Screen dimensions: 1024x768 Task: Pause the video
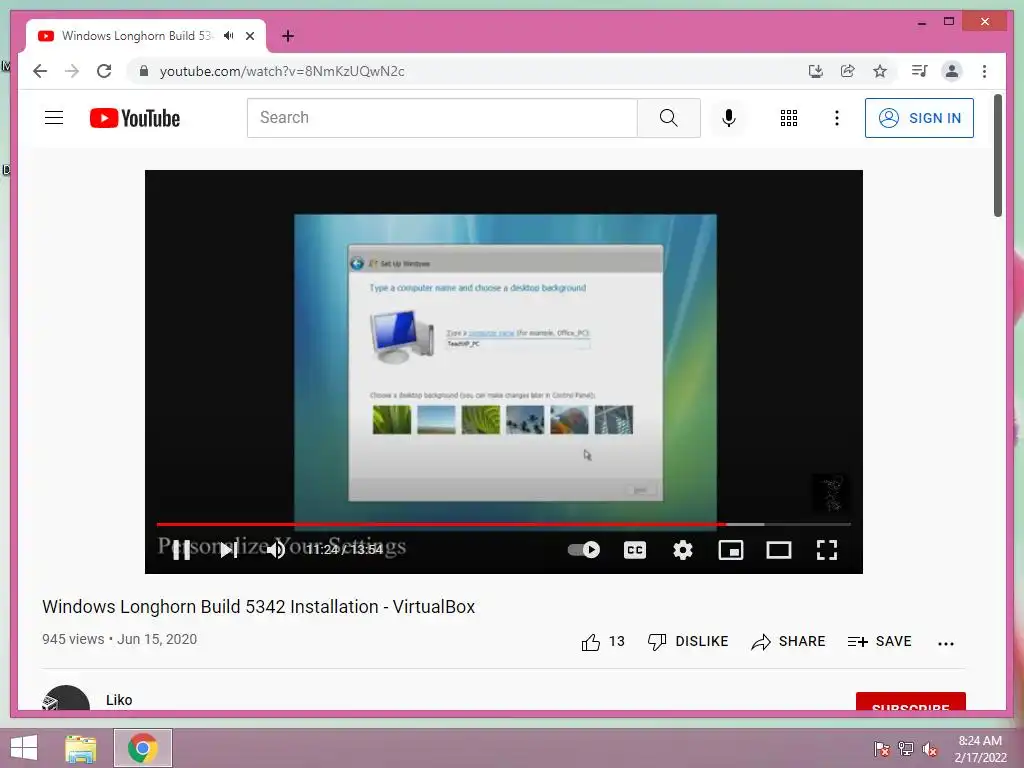[181, 550]
